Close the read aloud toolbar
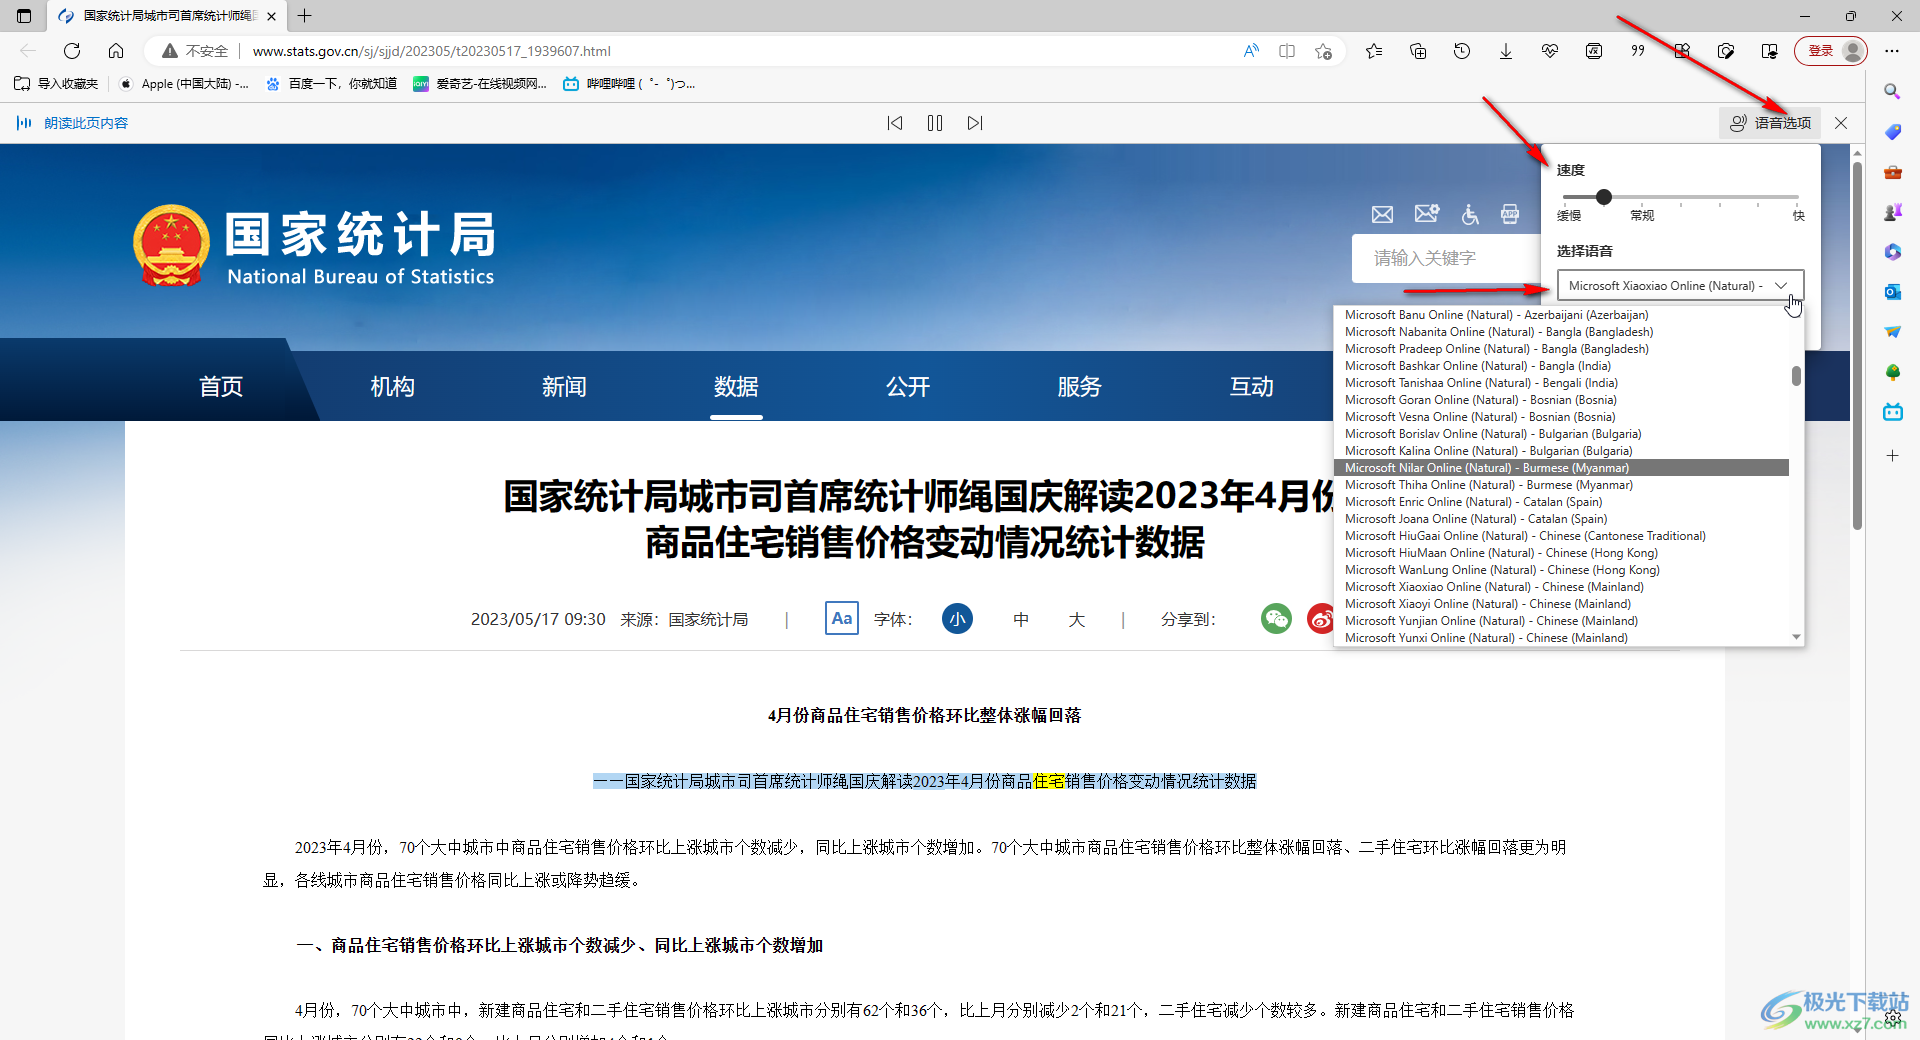Viewport: 1920px width, 1040px height. (1841, 123)
